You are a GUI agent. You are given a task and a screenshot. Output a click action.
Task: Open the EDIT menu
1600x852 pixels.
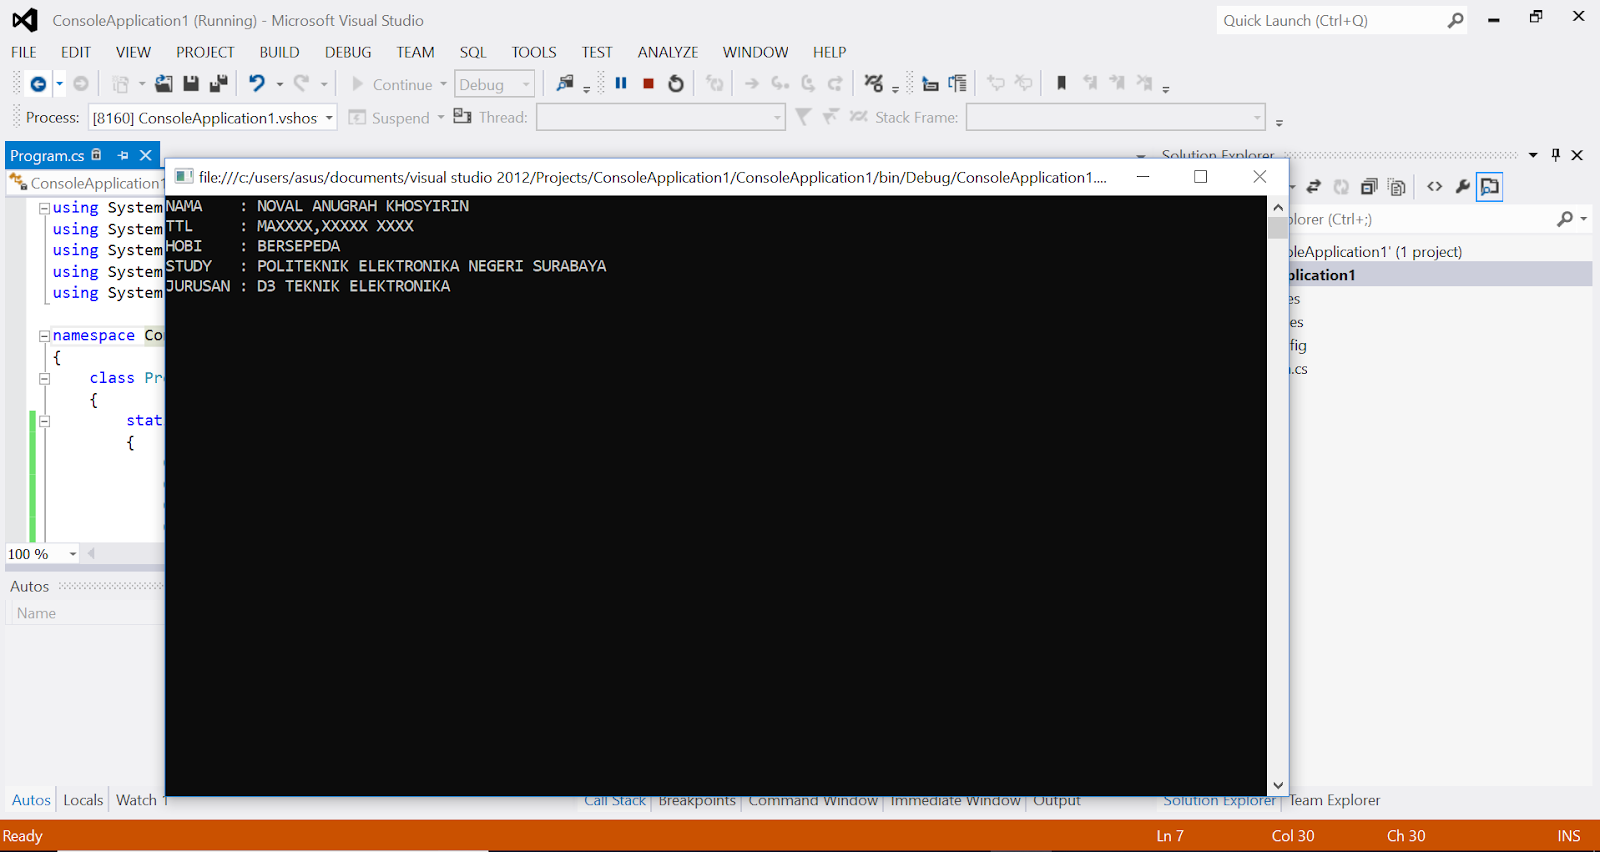pyautogui.click(x=76, y=52)
